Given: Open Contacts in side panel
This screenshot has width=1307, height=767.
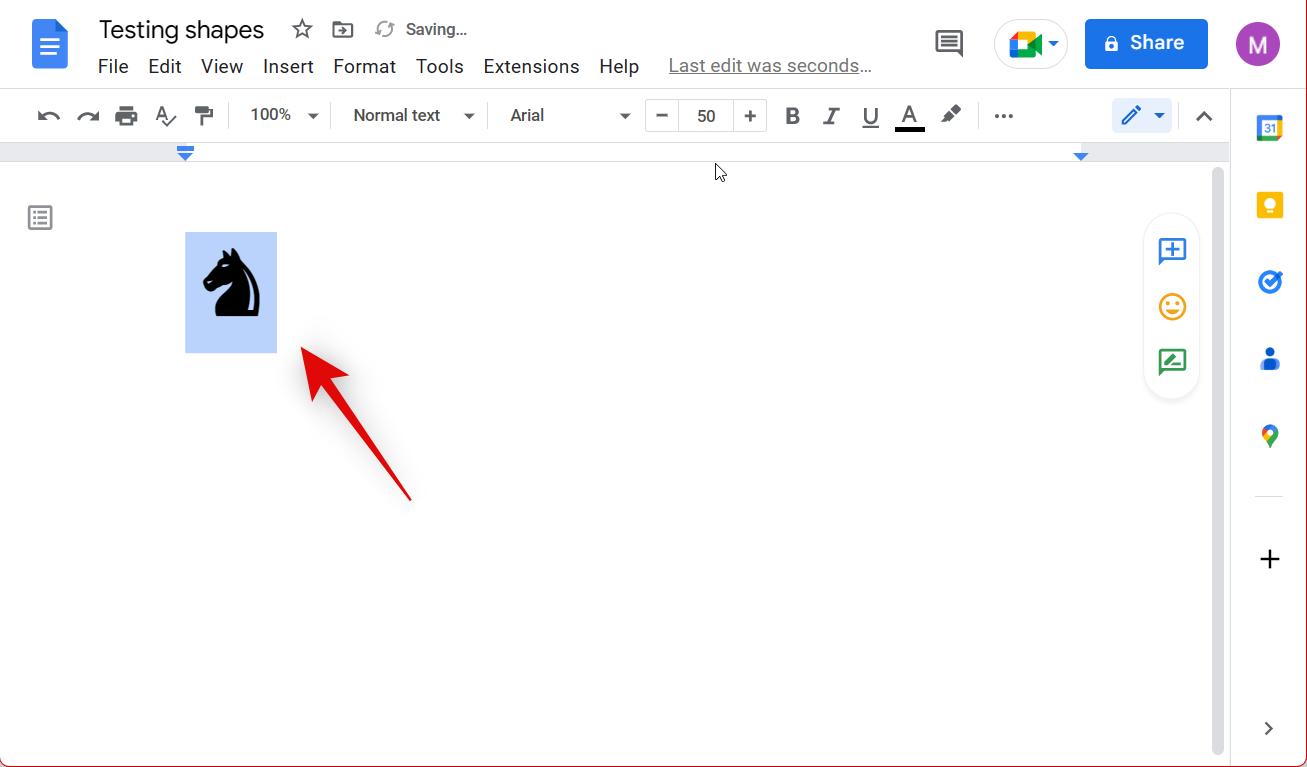Looking at the screenshot, I should pyautogui.click(x=1269, y=358).
